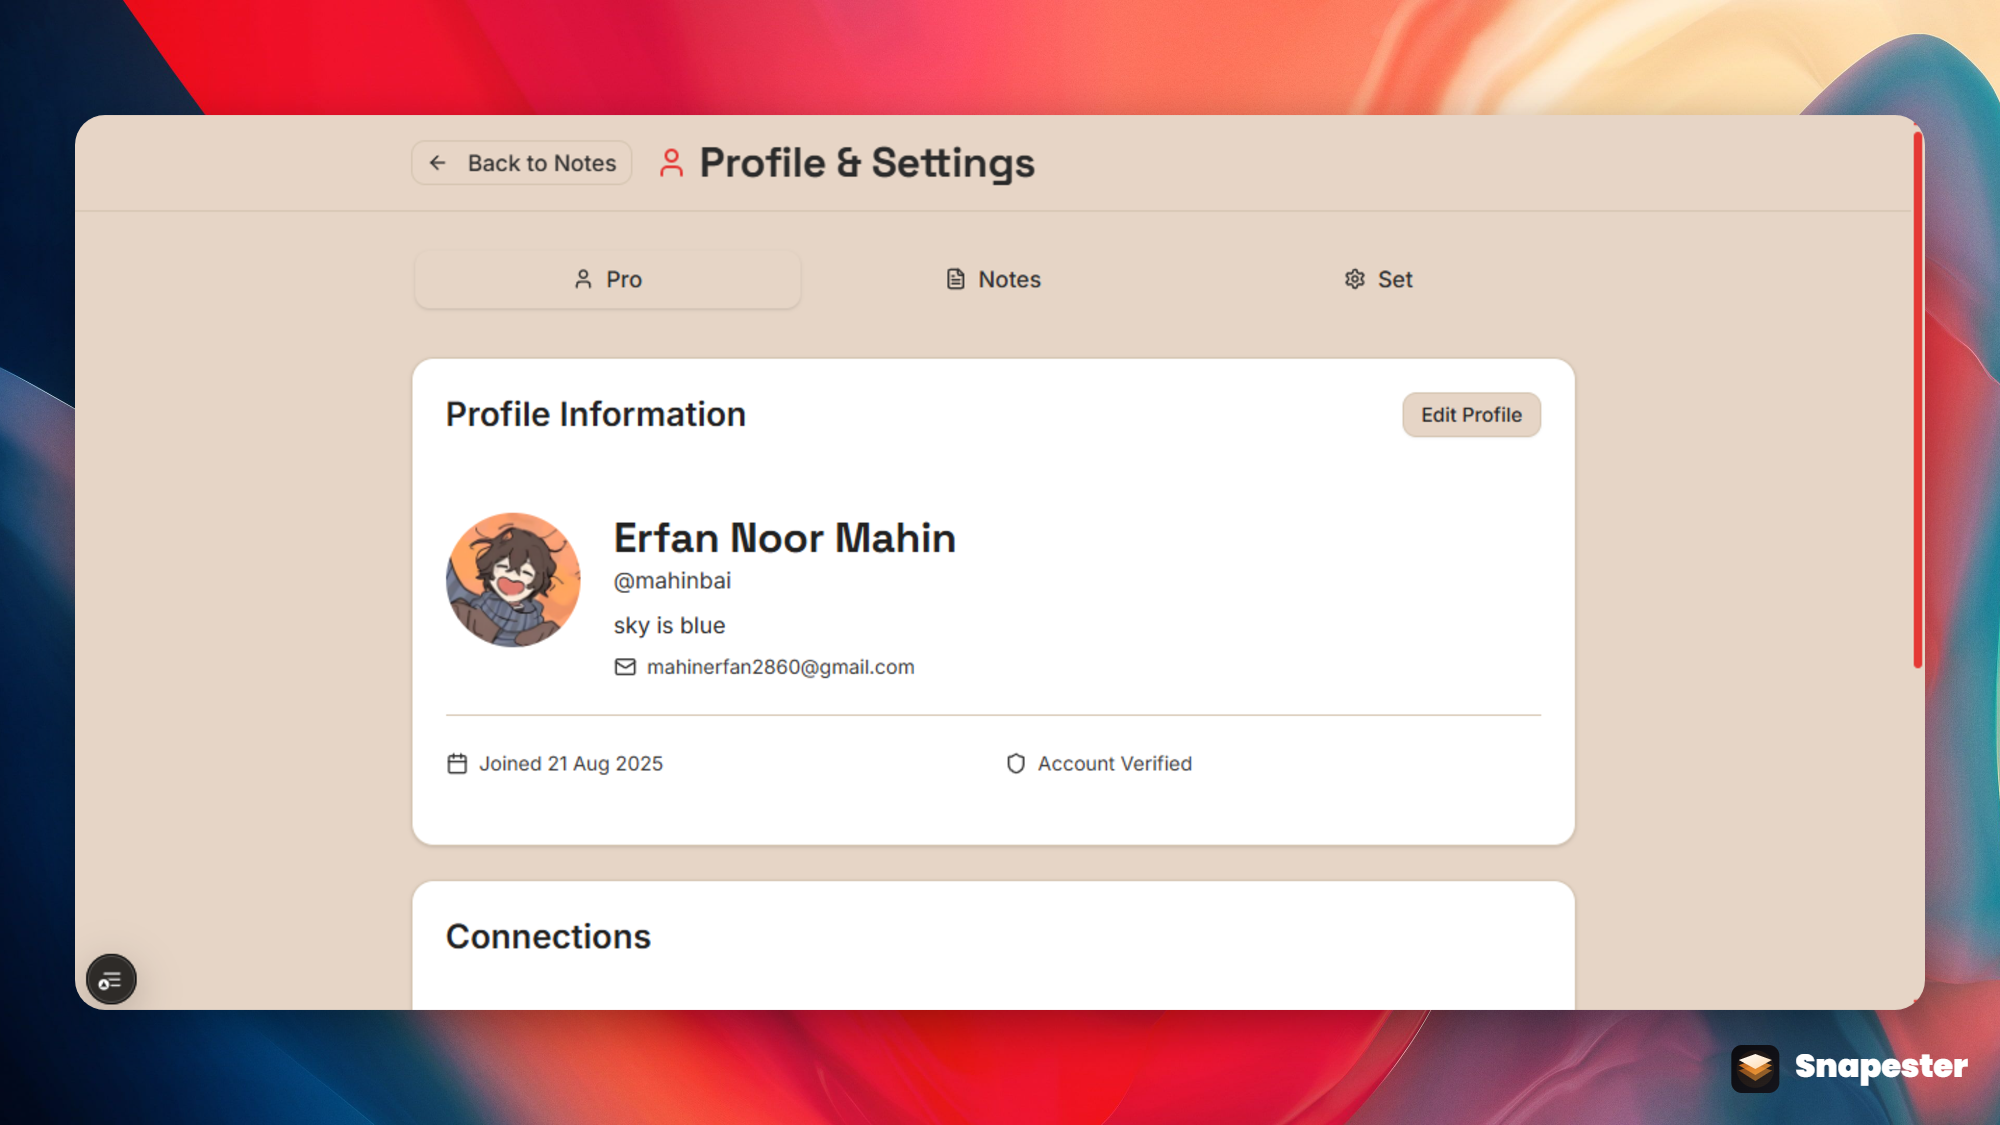The image size is (2000, 1125).
Task: Click the person icon in the Pro tab
Action: click(x=583, y=279)
